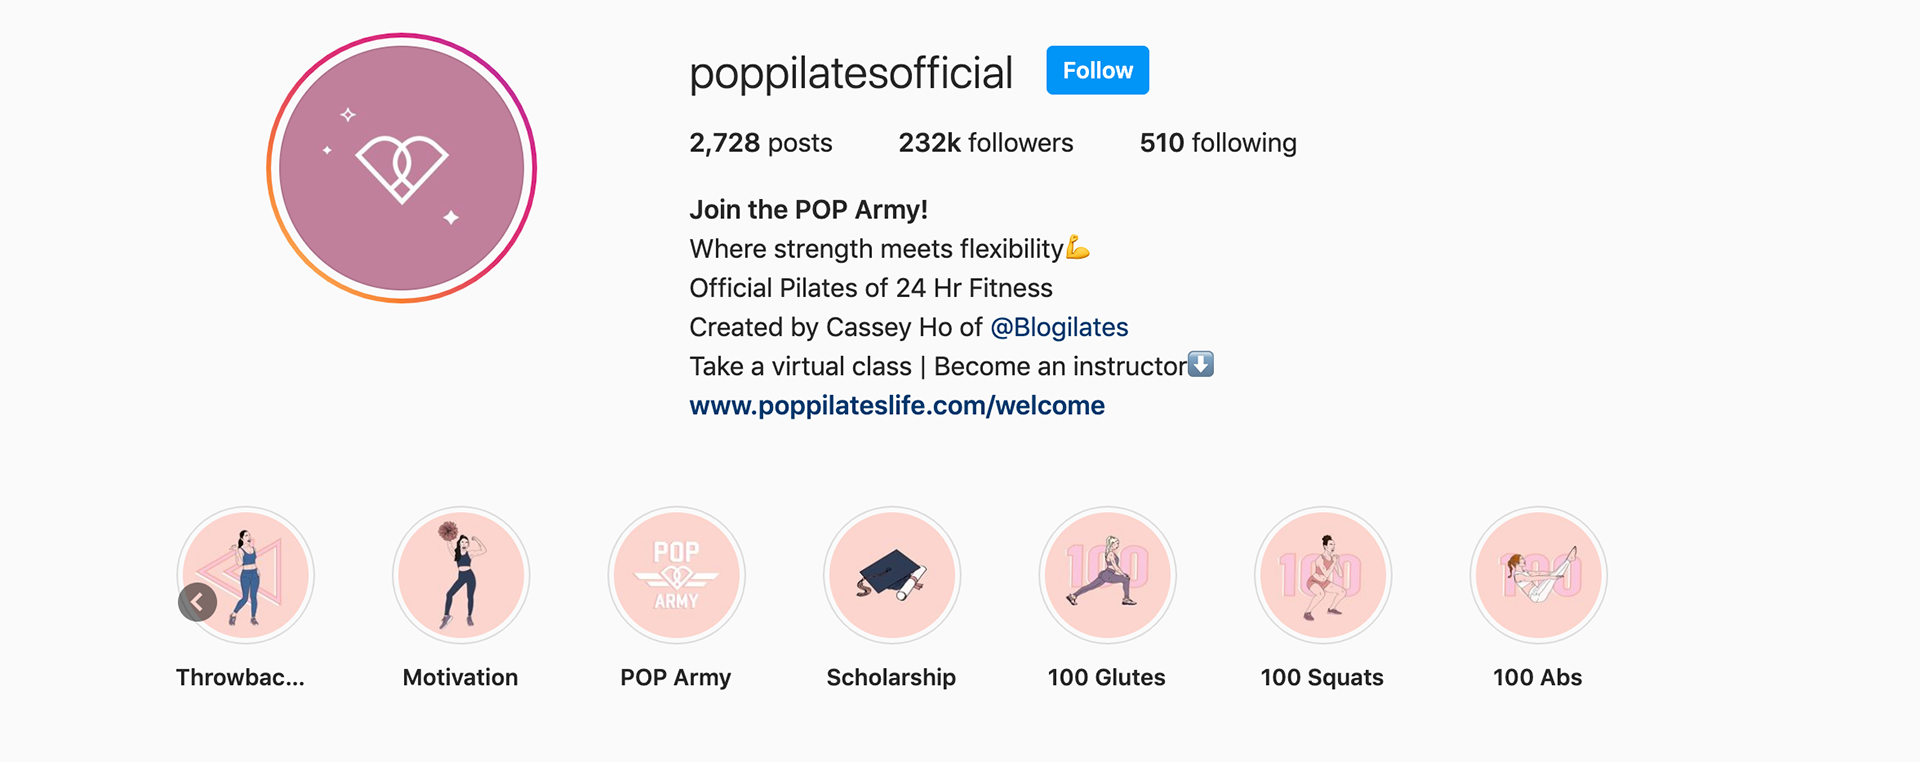Open the Throwback story highlight circle
The height and width of the screenshot is (762, 1920).
(246, 575)
